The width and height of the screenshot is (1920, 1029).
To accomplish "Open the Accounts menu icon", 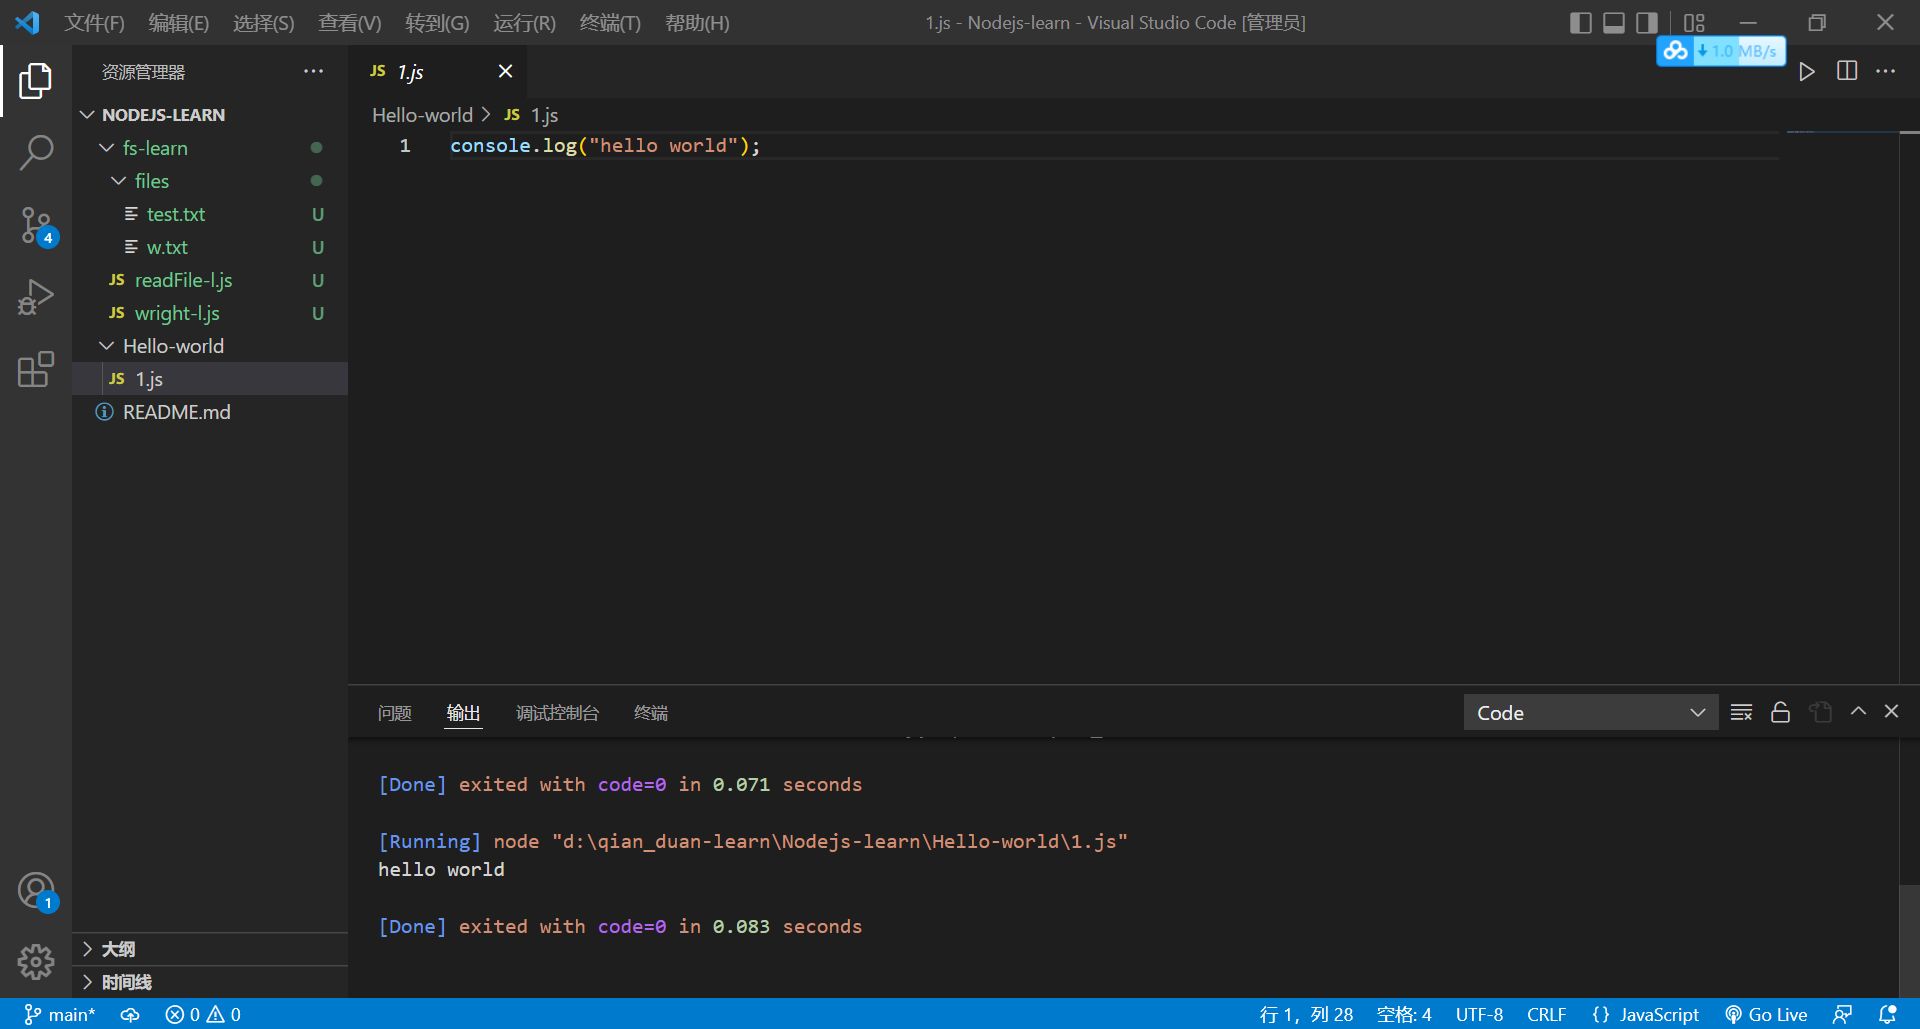I will click(36, 890).
